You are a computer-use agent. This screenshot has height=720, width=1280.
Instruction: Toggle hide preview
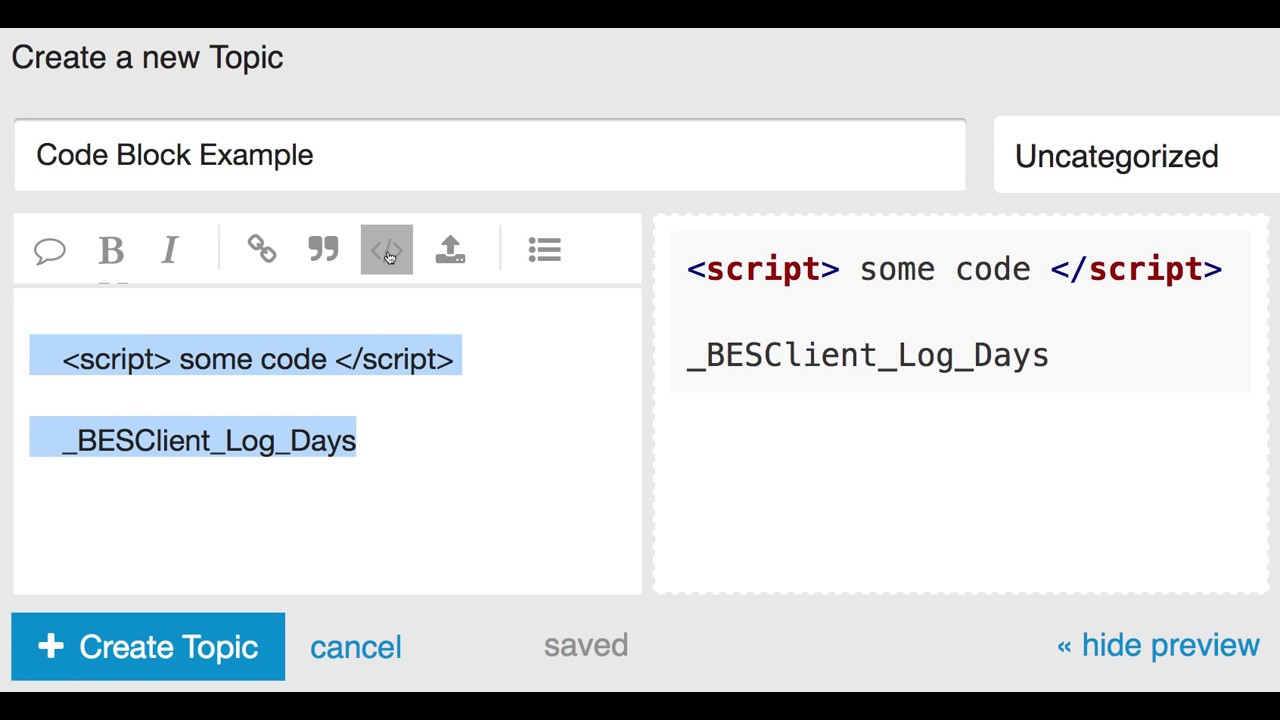point(1158,645)
